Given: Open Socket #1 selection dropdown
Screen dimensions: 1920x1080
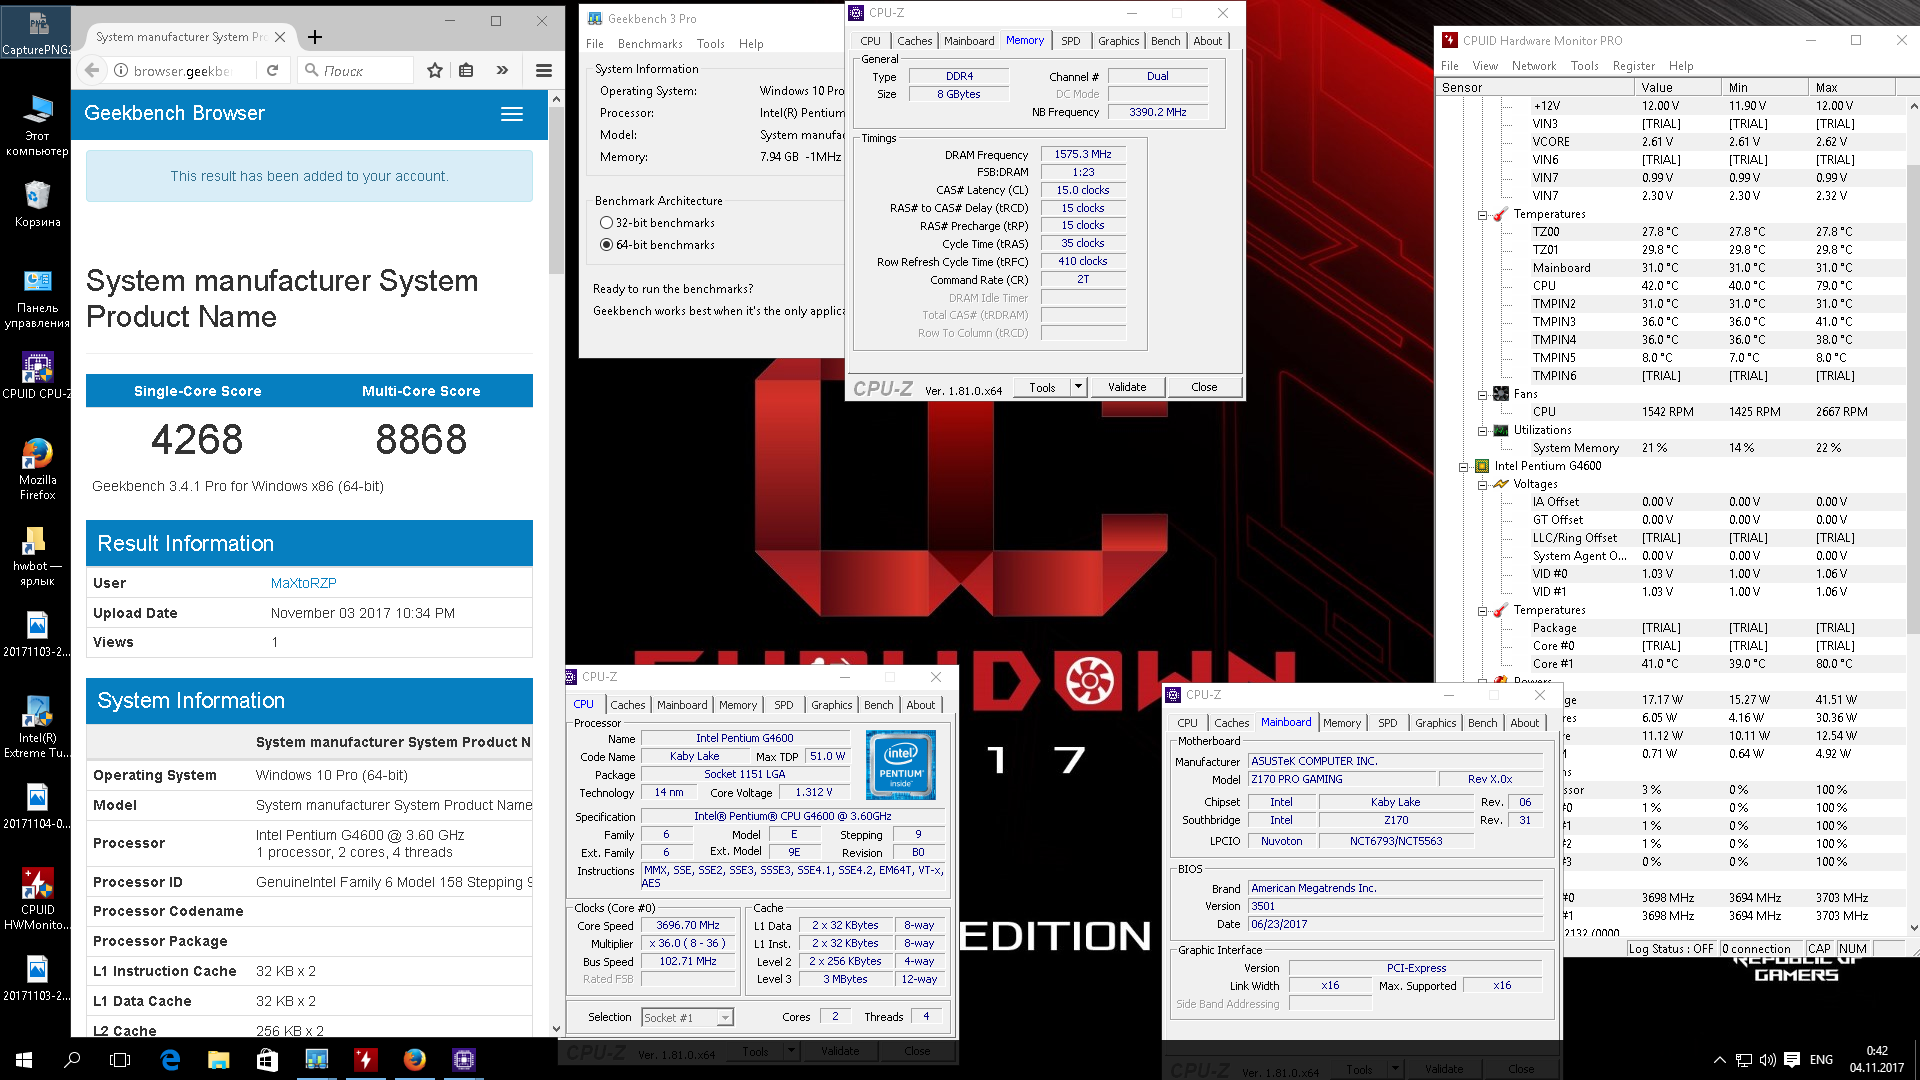Looking at the screenshot, I should tap(726, 1018).
